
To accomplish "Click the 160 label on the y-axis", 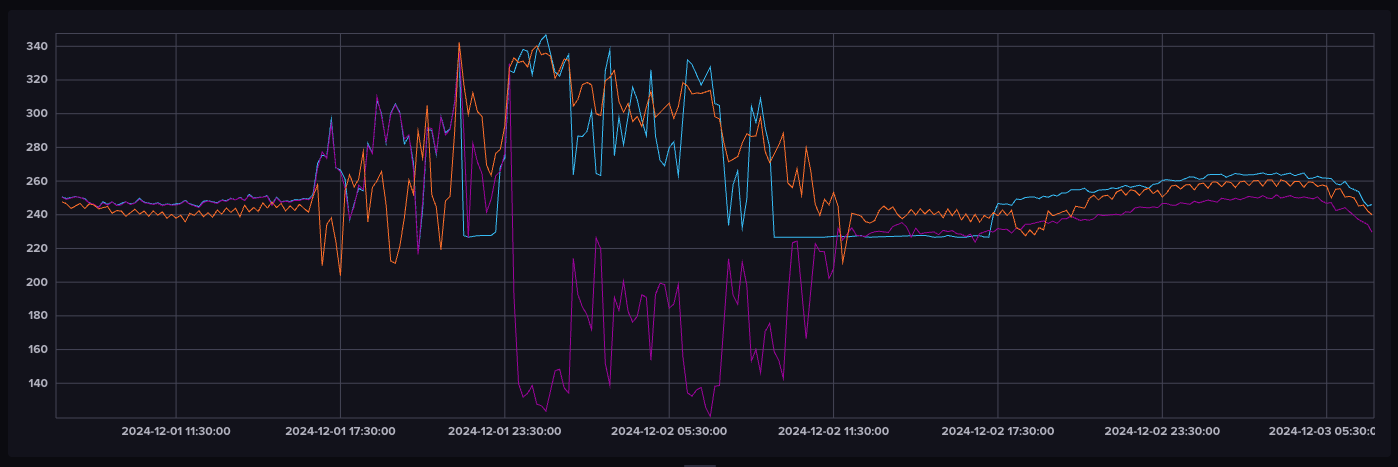I will pyautogui.click(x=38, y=350).
